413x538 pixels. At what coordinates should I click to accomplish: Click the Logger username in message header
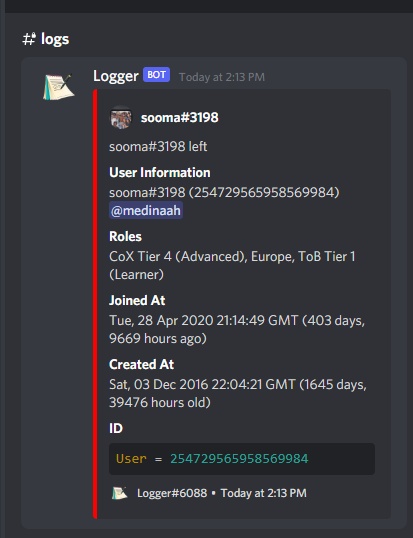[116, 76]
